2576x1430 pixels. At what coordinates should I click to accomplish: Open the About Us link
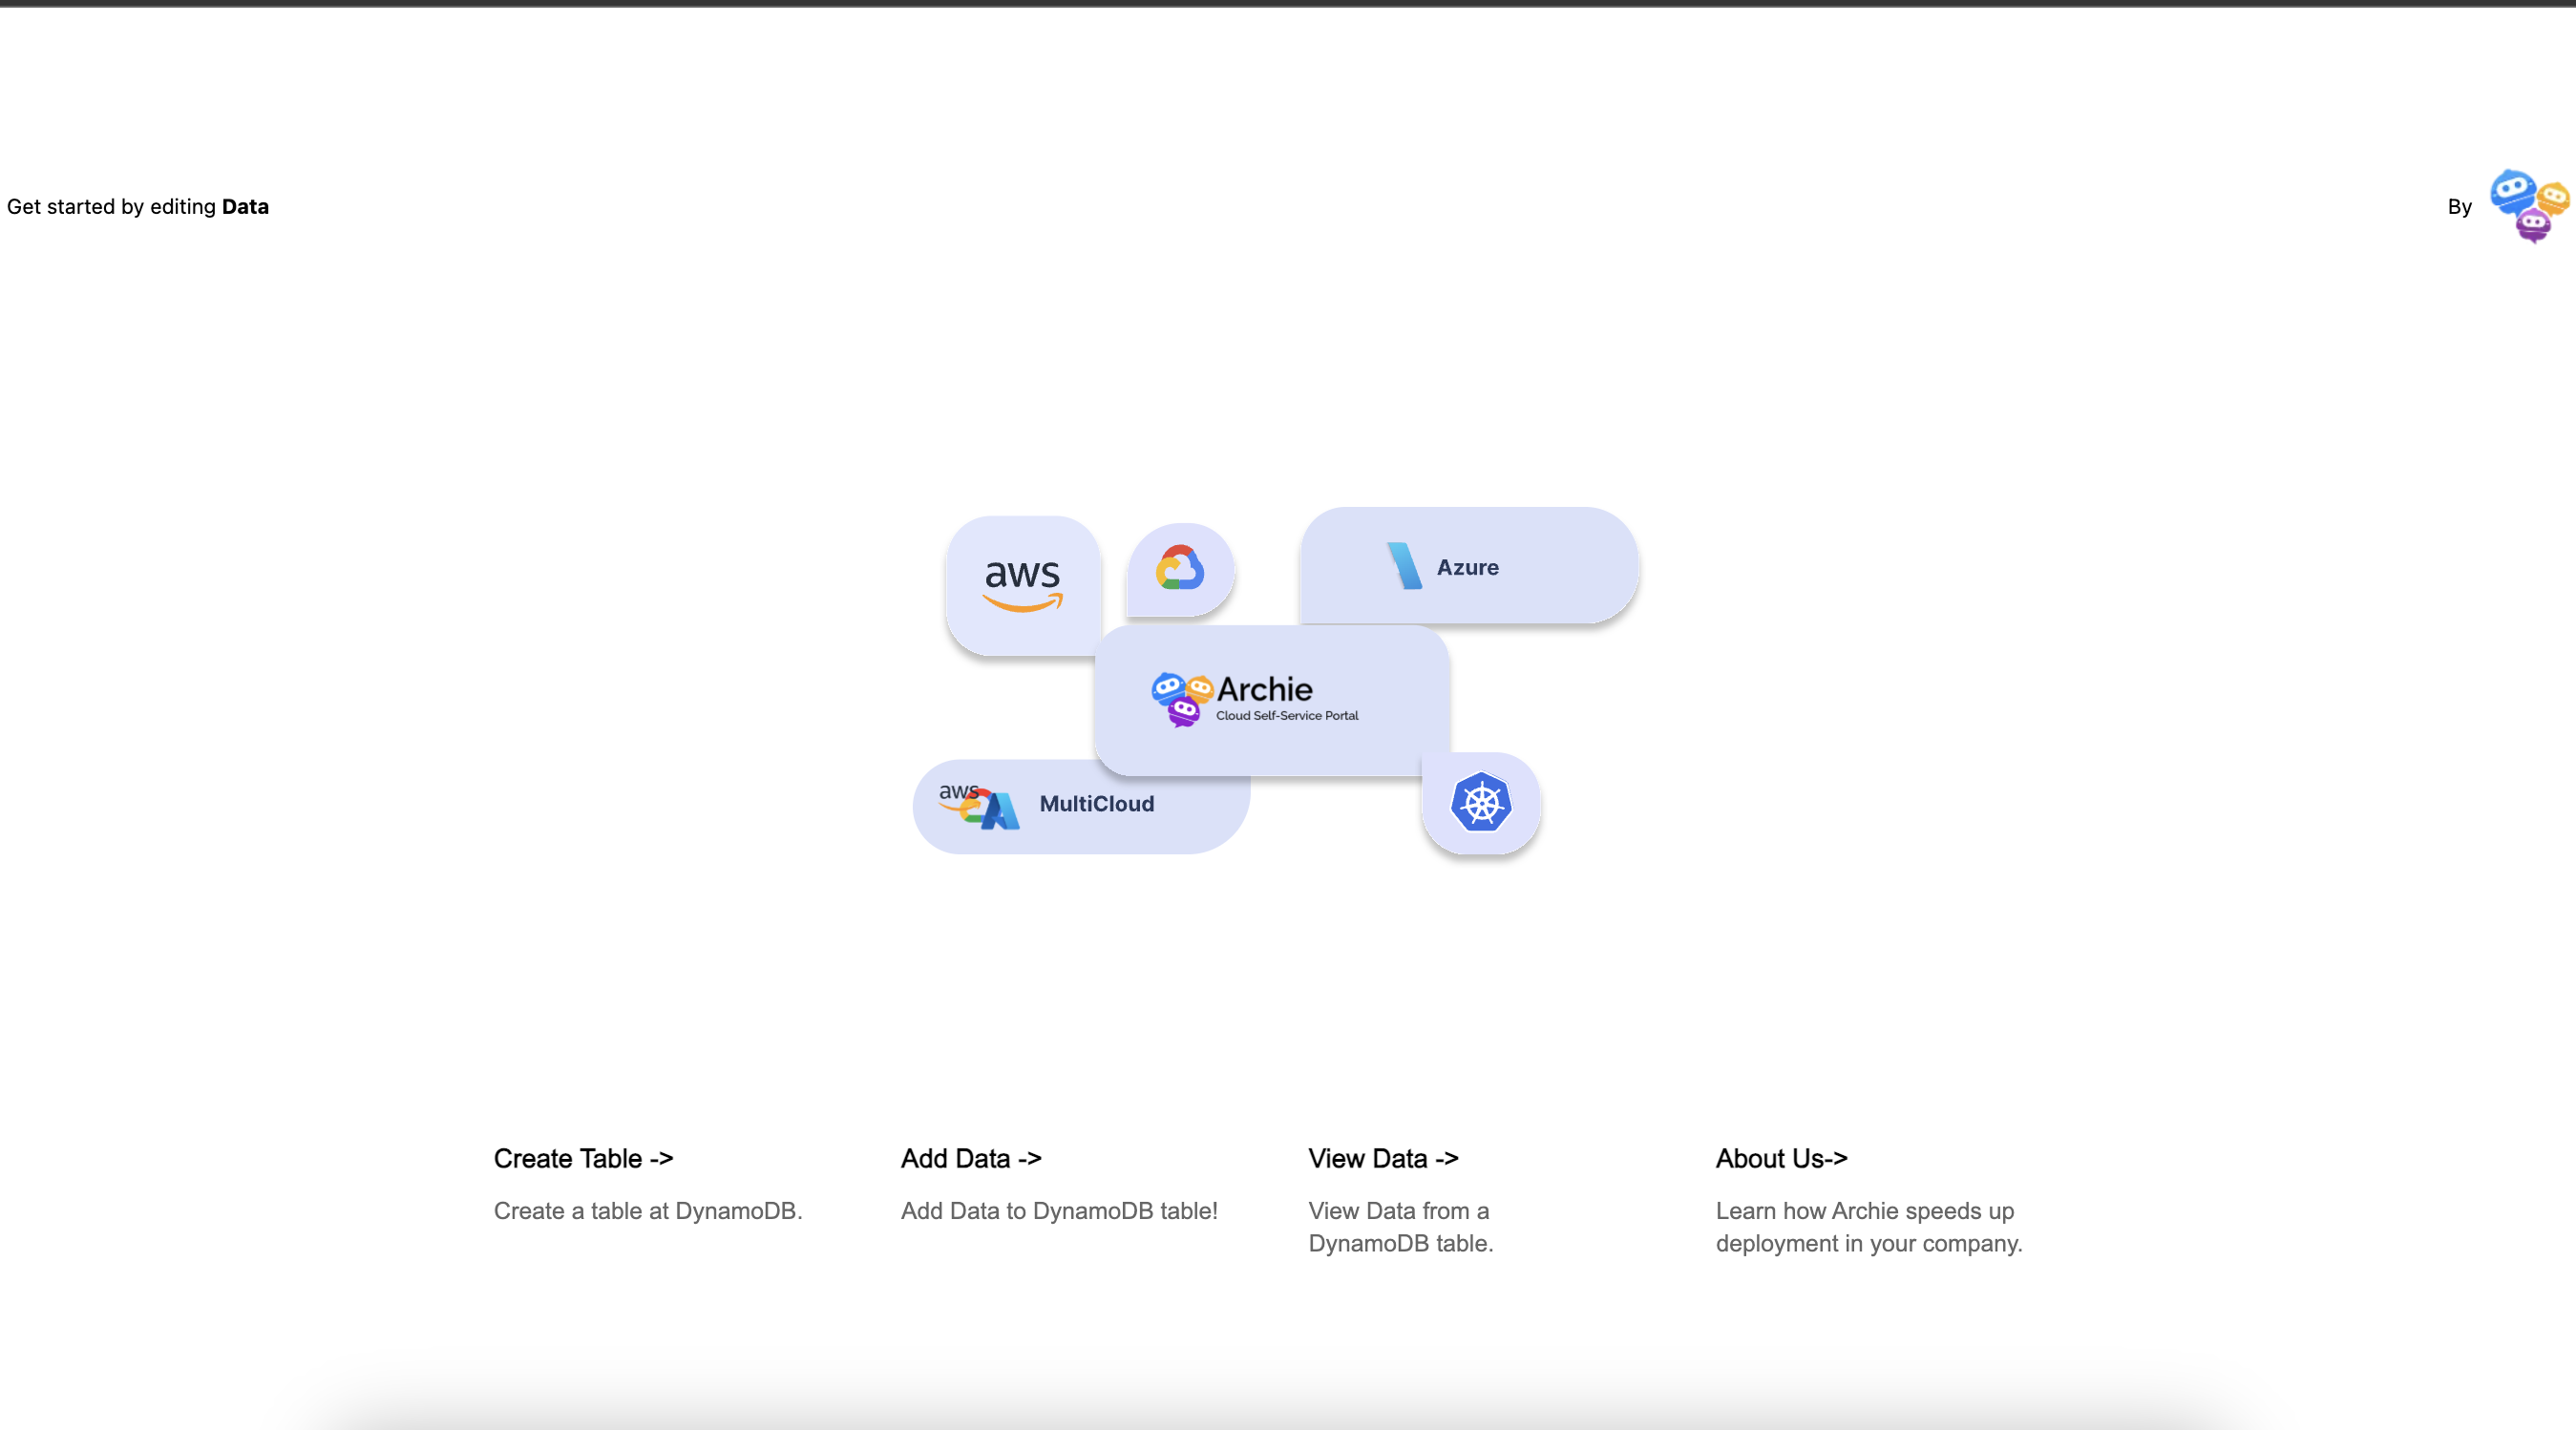tap(1781, 1158)
